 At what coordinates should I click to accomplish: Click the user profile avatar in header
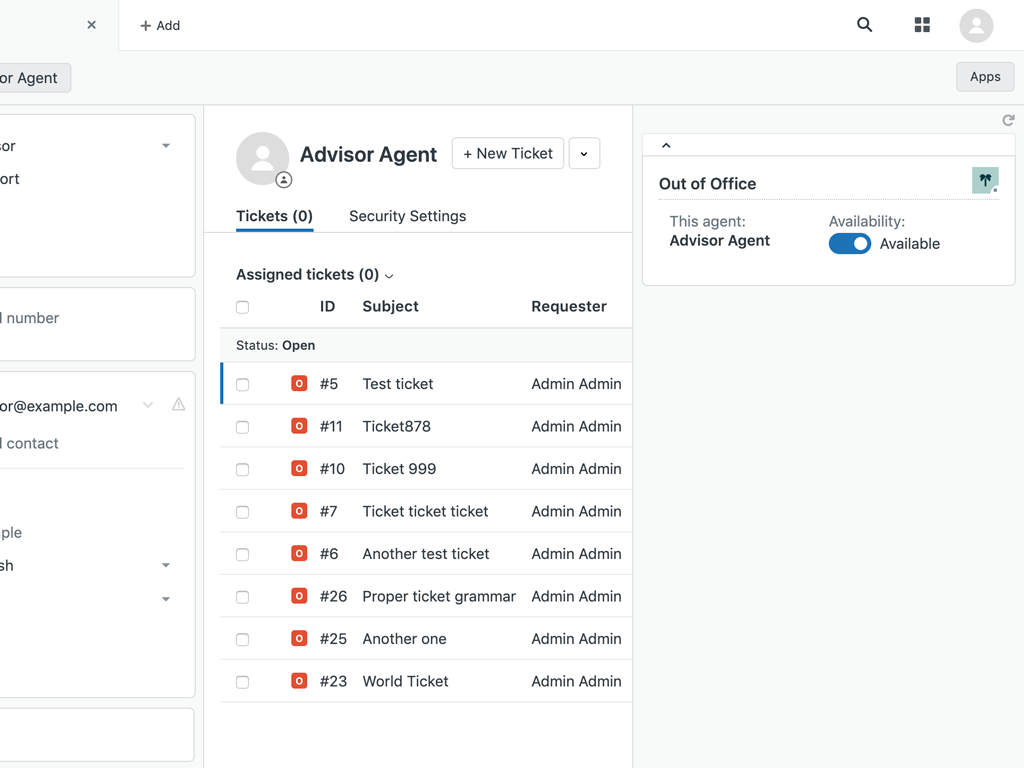pyautogui.click(x=976, y=25)
